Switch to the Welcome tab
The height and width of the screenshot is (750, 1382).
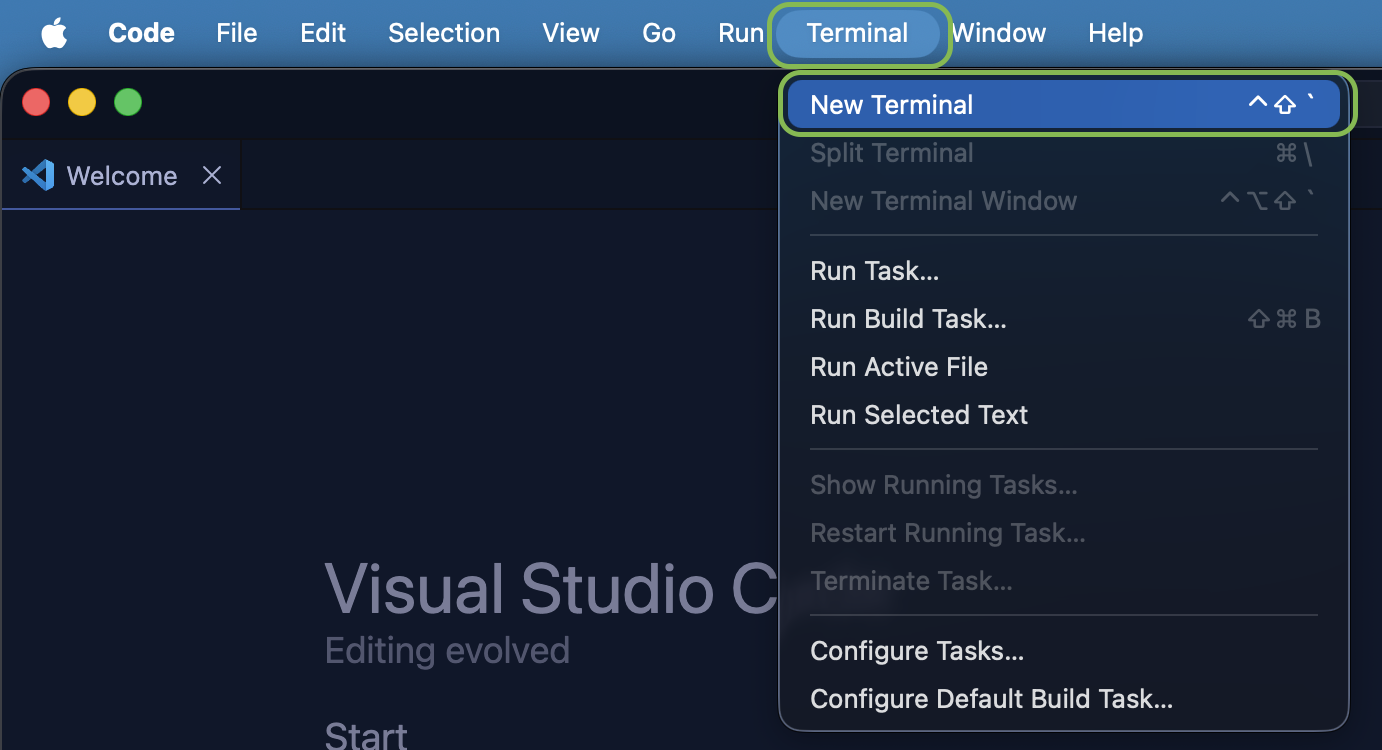(x=121, y=176)
